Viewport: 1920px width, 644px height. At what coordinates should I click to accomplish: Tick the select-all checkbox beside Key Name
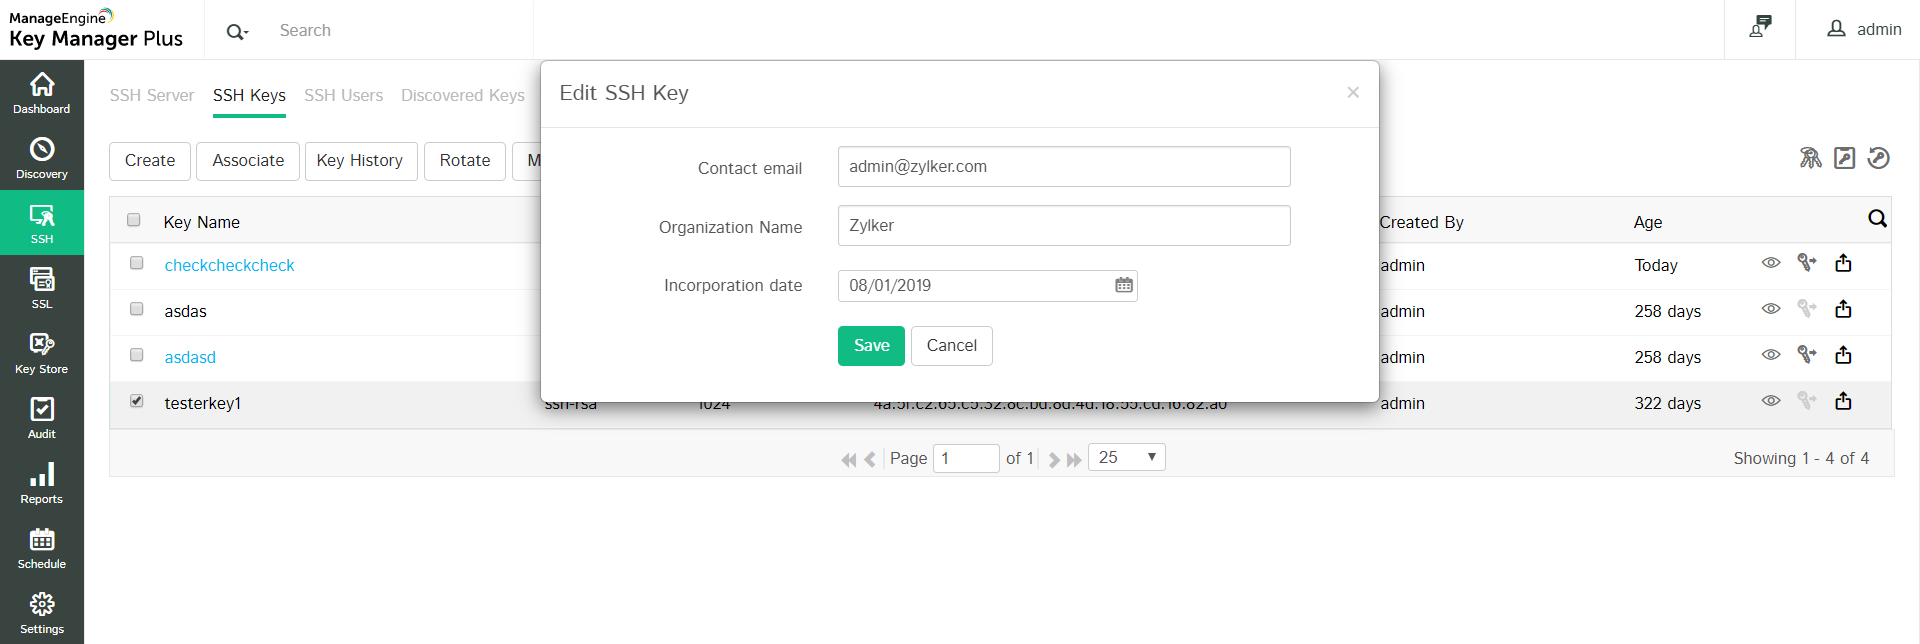click(134, 220)
